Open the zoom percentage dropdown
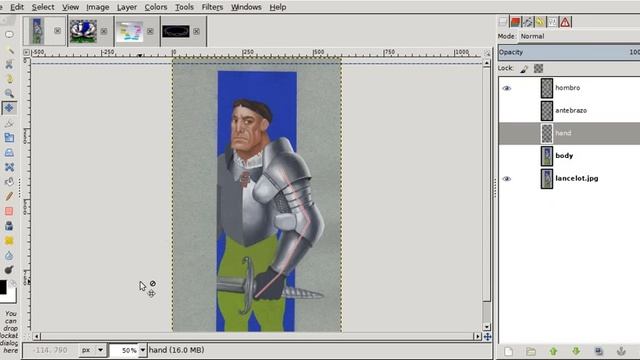The height and width of the screenshot is (360, 640). point(142,350)
